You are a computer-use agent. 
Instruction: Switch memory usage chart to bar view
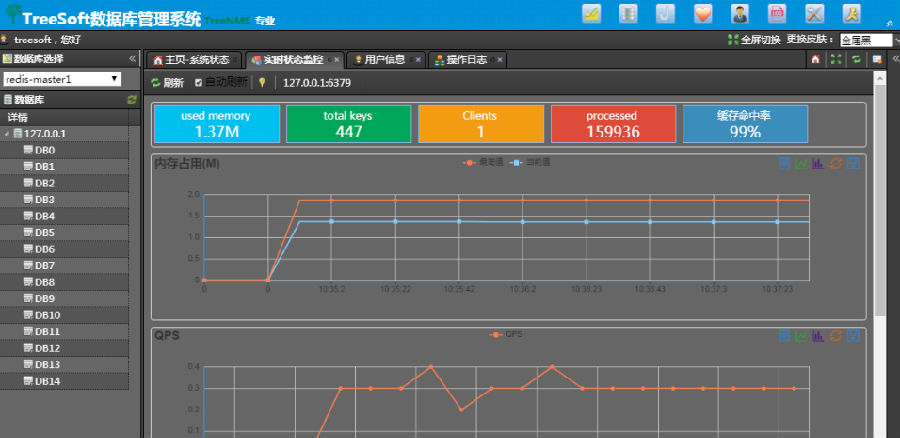[x=818, y=164]
